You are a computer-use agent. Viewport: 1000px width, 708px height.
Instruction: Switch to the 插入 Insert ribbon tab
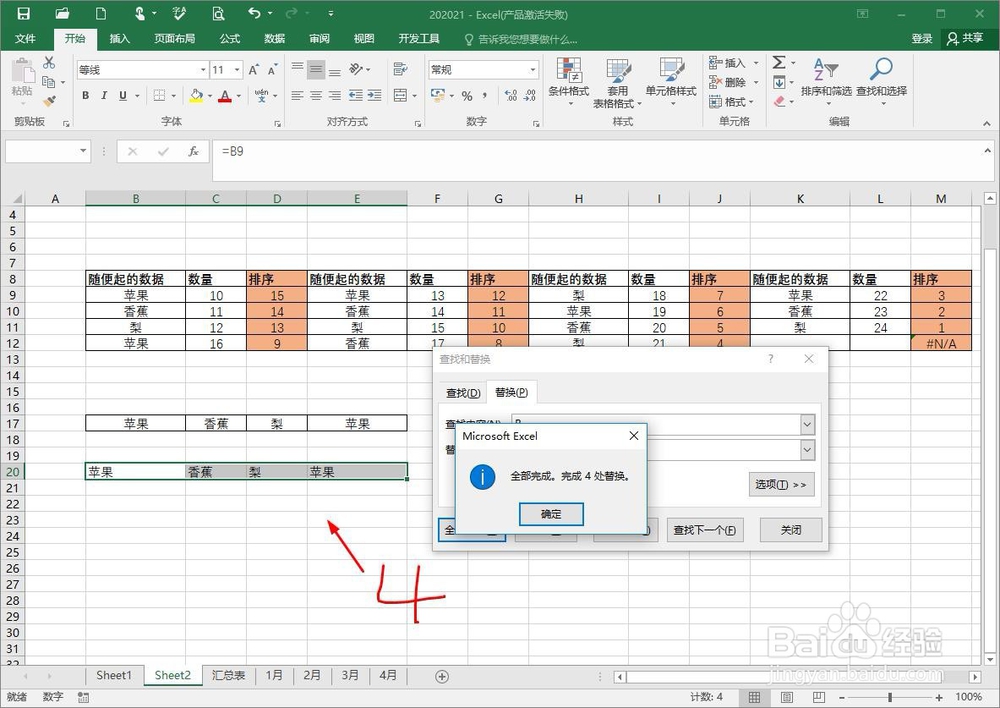120,38
